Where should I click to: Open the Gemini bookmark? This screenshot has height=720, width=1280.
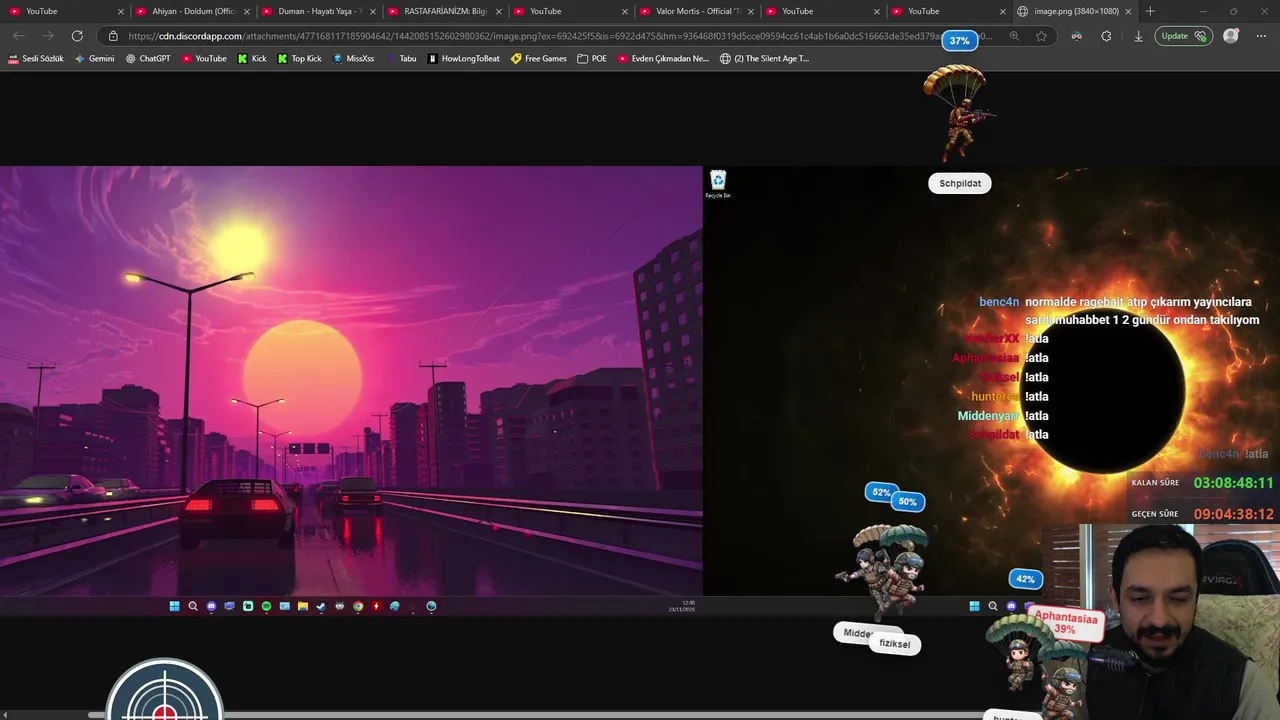[x=95, y=58]
